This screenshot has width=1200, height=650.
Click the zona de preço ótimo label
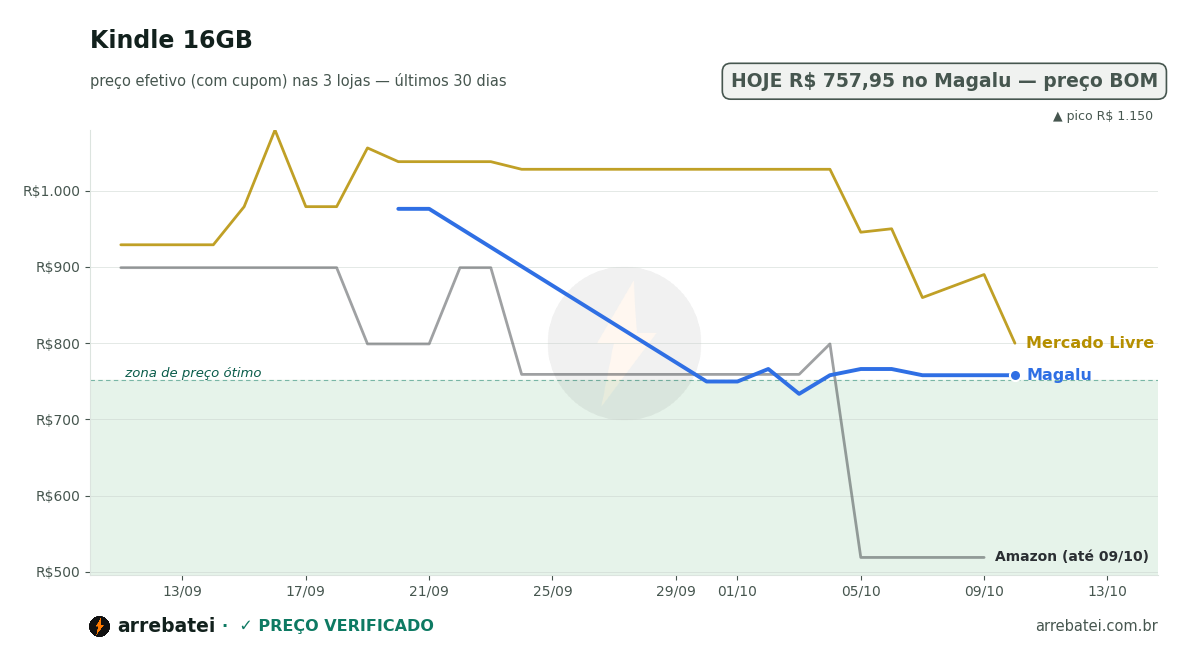pyautogui.click(x=193, y=373)
